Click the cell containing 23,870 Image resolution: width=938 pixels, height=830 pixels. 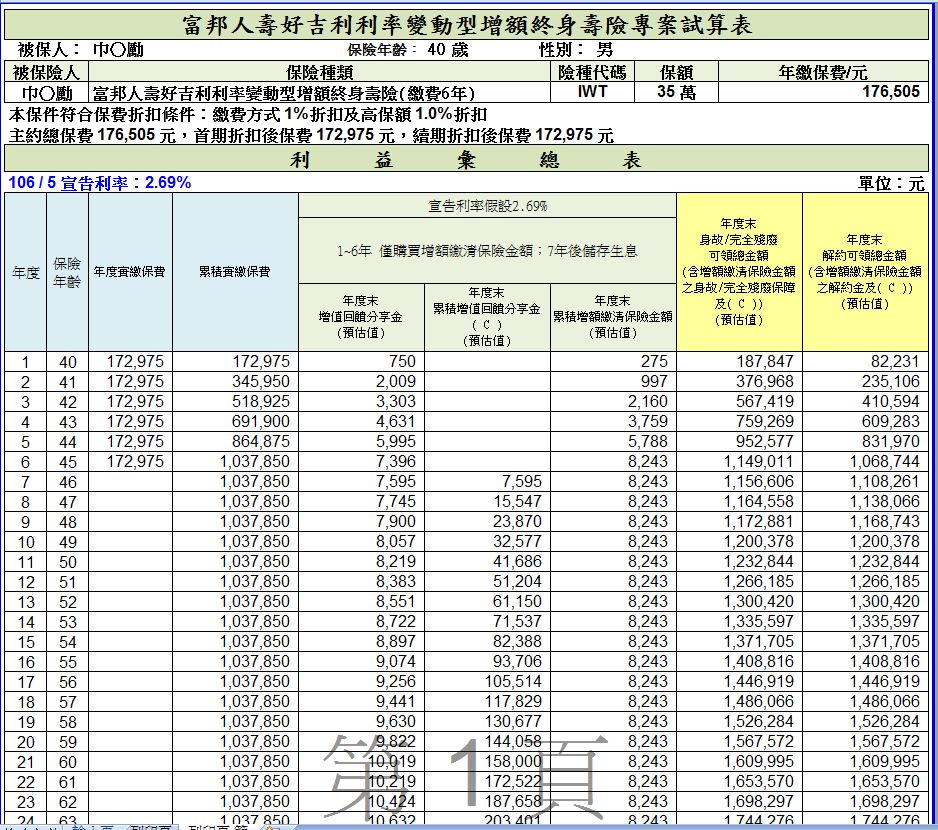tap(487, 521)
